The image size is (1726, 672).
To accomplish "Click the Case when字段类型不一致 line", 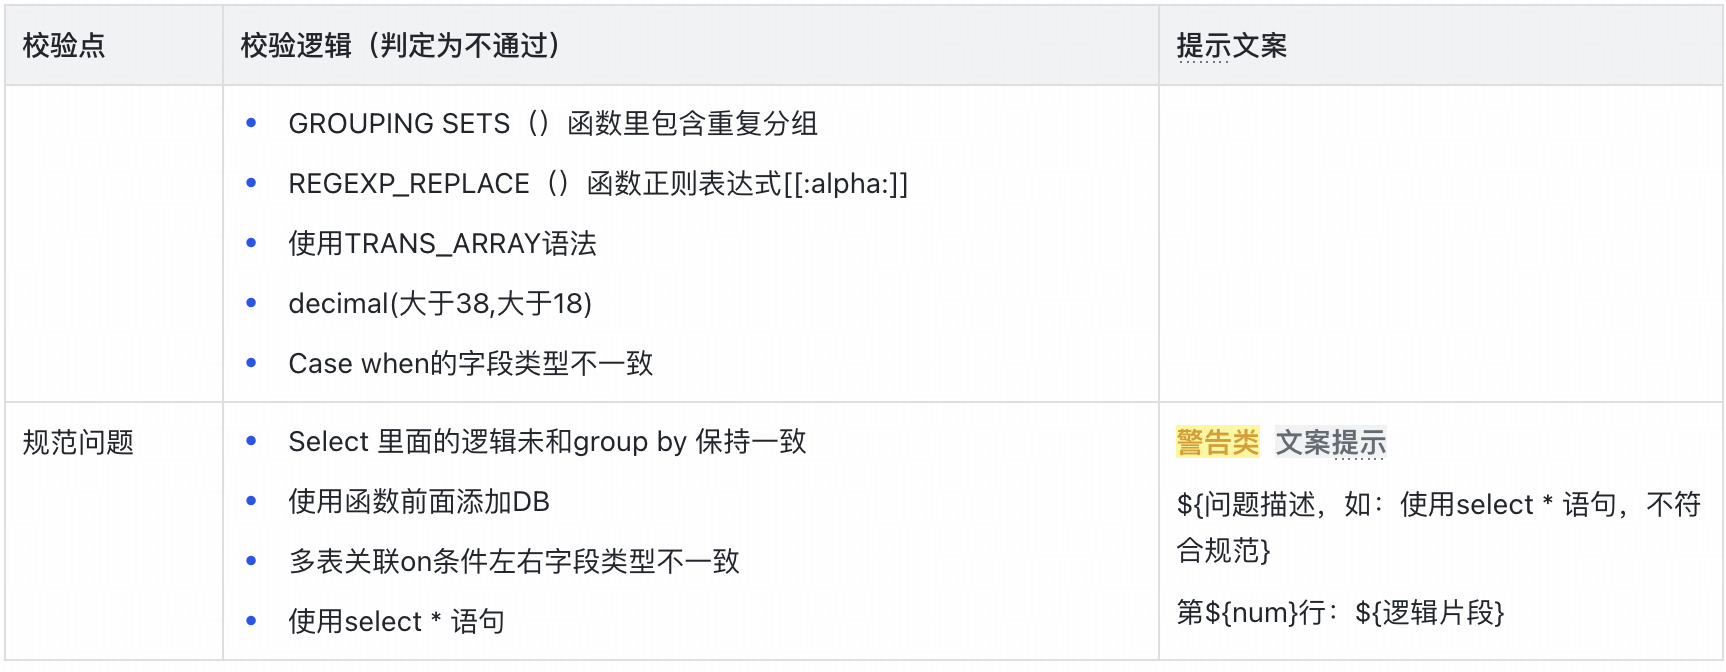I will (x=470, y=364).
